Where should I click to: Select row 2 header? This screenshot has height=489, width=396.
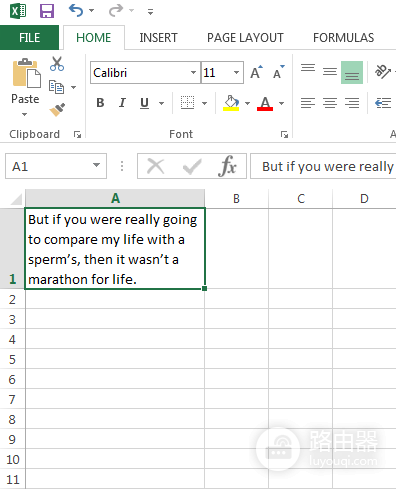(12, 299)
